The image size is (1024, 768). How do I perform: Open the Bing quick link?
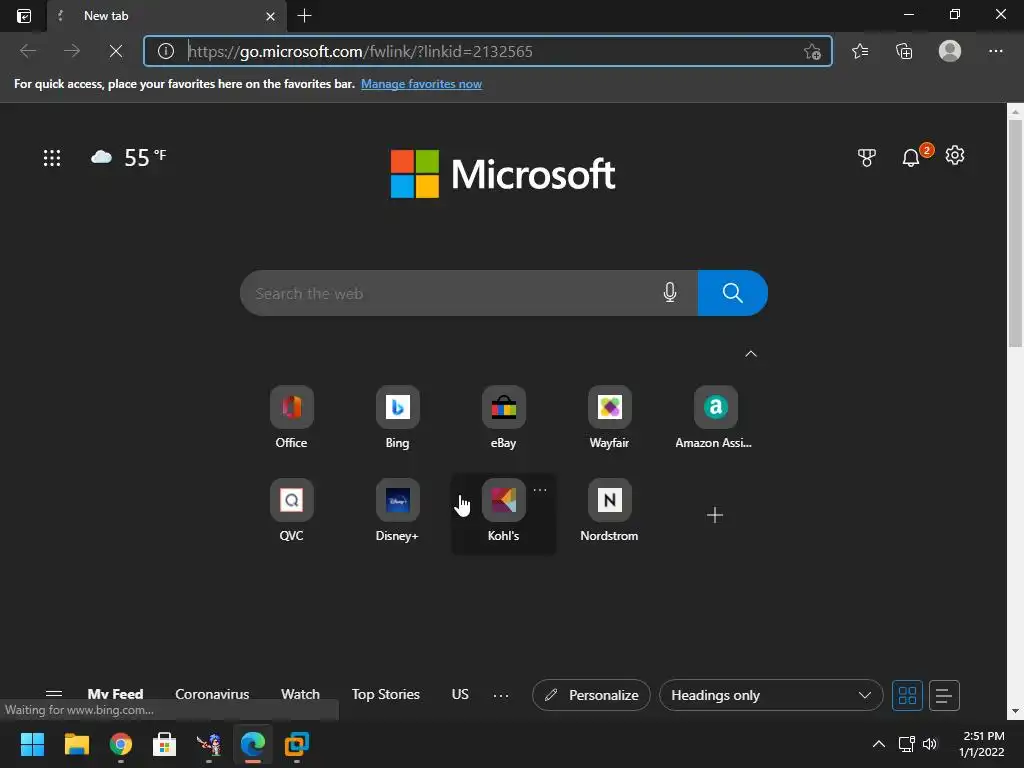[397, 417]
